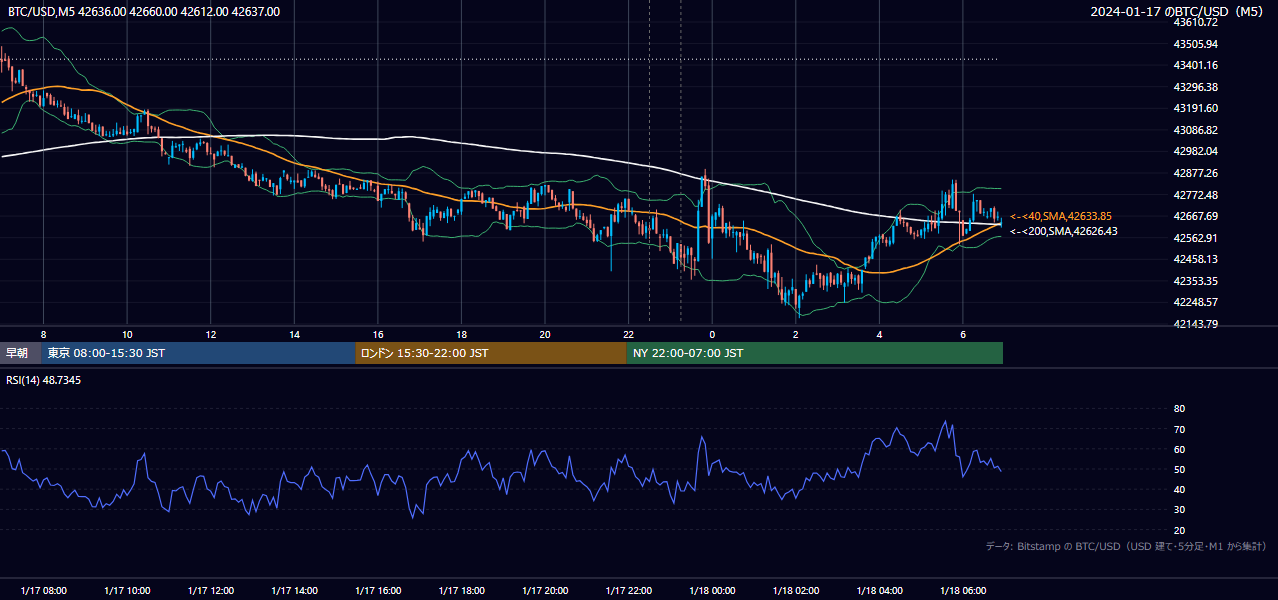
Task: Click the BTC/USD,M5 OHLC header text
Action: pos(144,12)
